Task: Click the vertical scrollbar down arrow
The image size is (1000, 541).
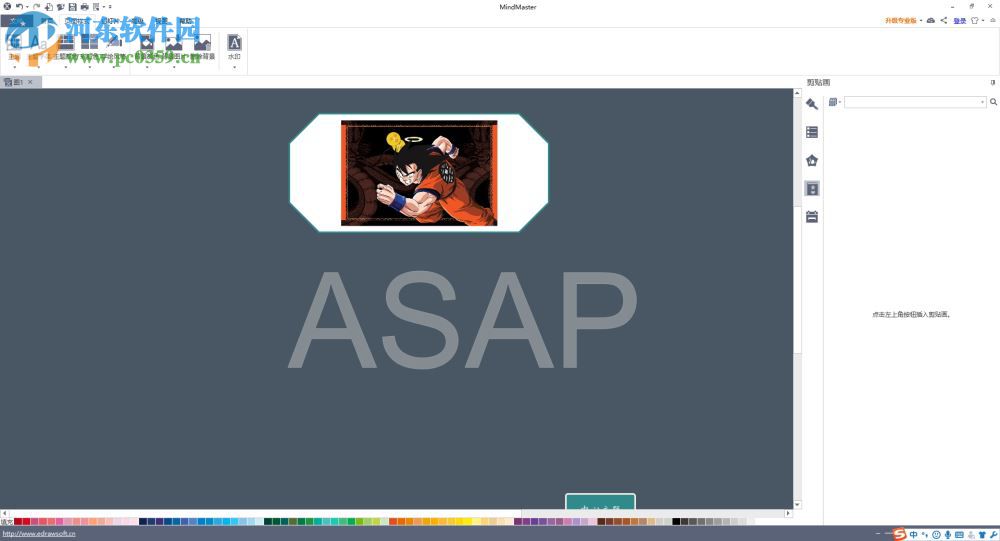Action: (x=797, y=505)
